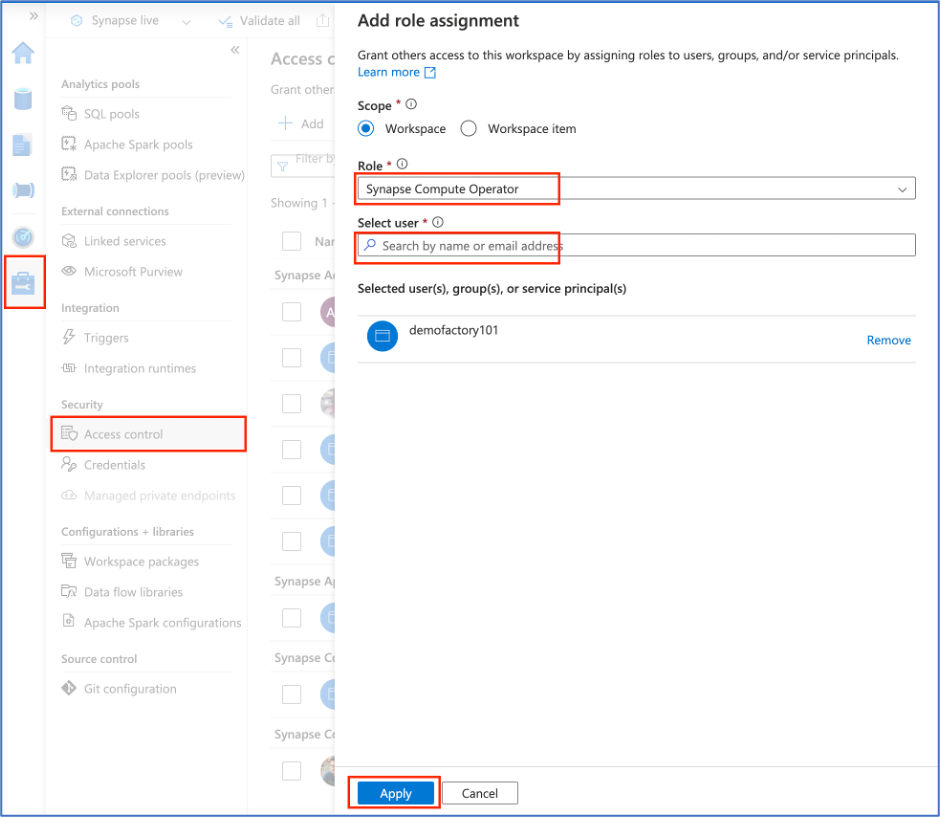The width and height of the screenshot is (940, 818).
Task: Open Integration runtimes
Action: 140,368
